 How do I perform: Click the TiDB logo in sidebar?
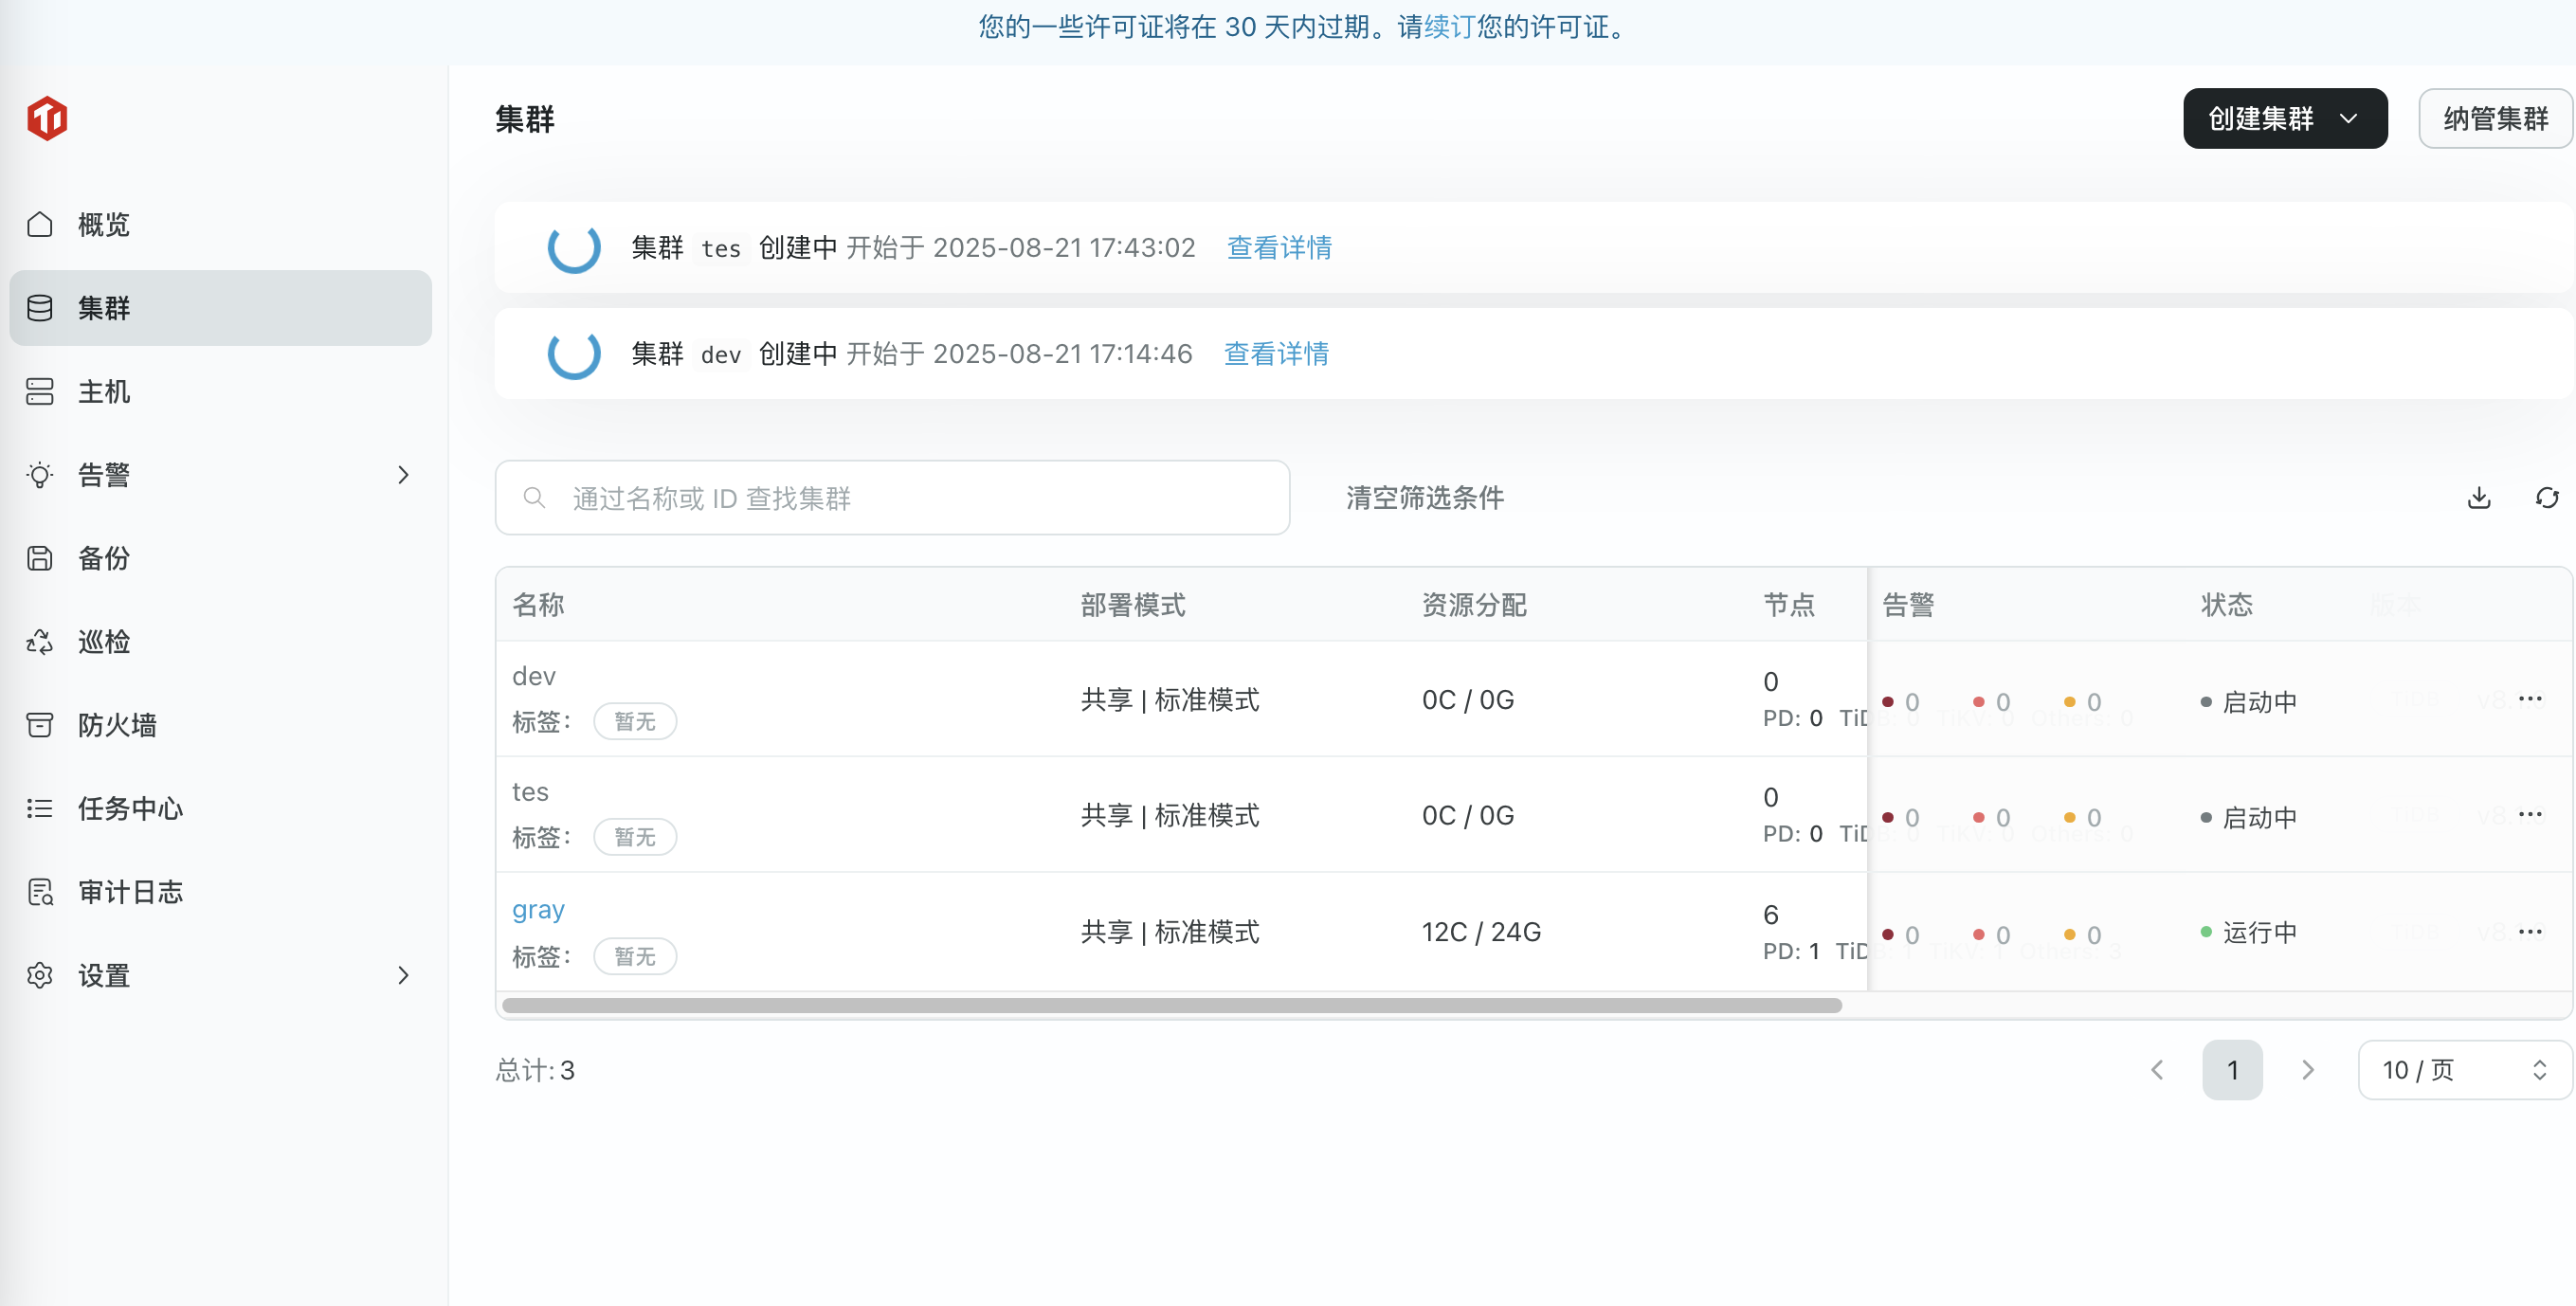[47, 118]
